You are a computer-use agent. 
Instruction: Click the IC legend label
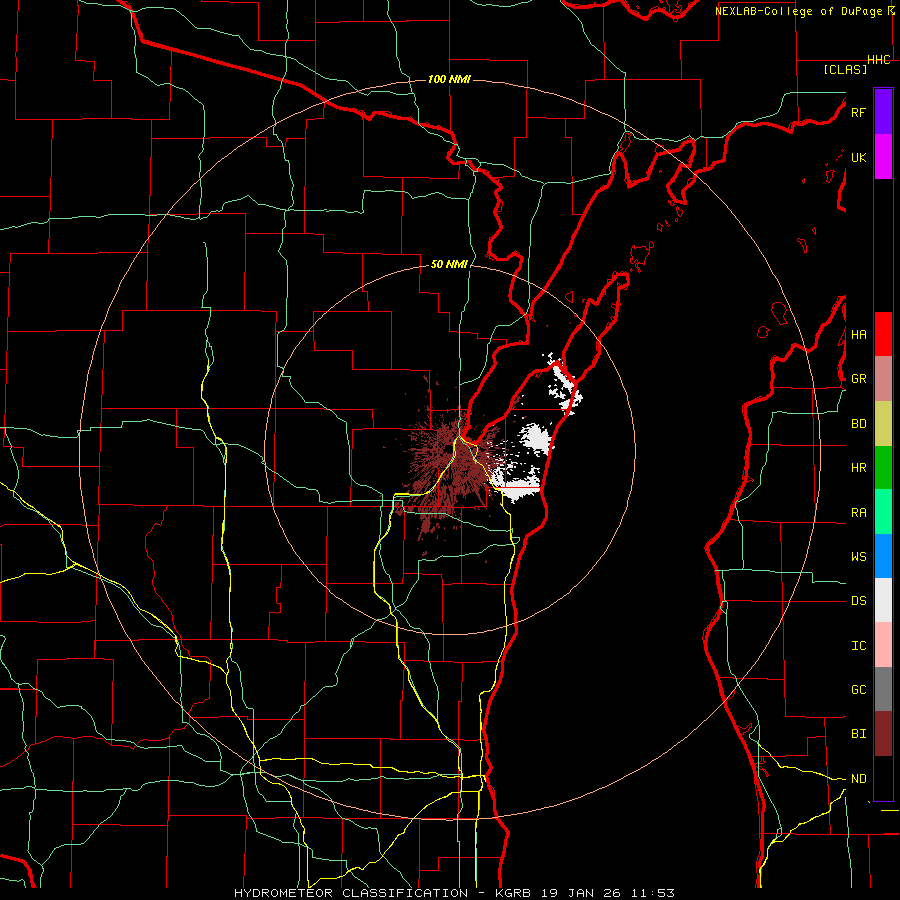tap(858, 646)
